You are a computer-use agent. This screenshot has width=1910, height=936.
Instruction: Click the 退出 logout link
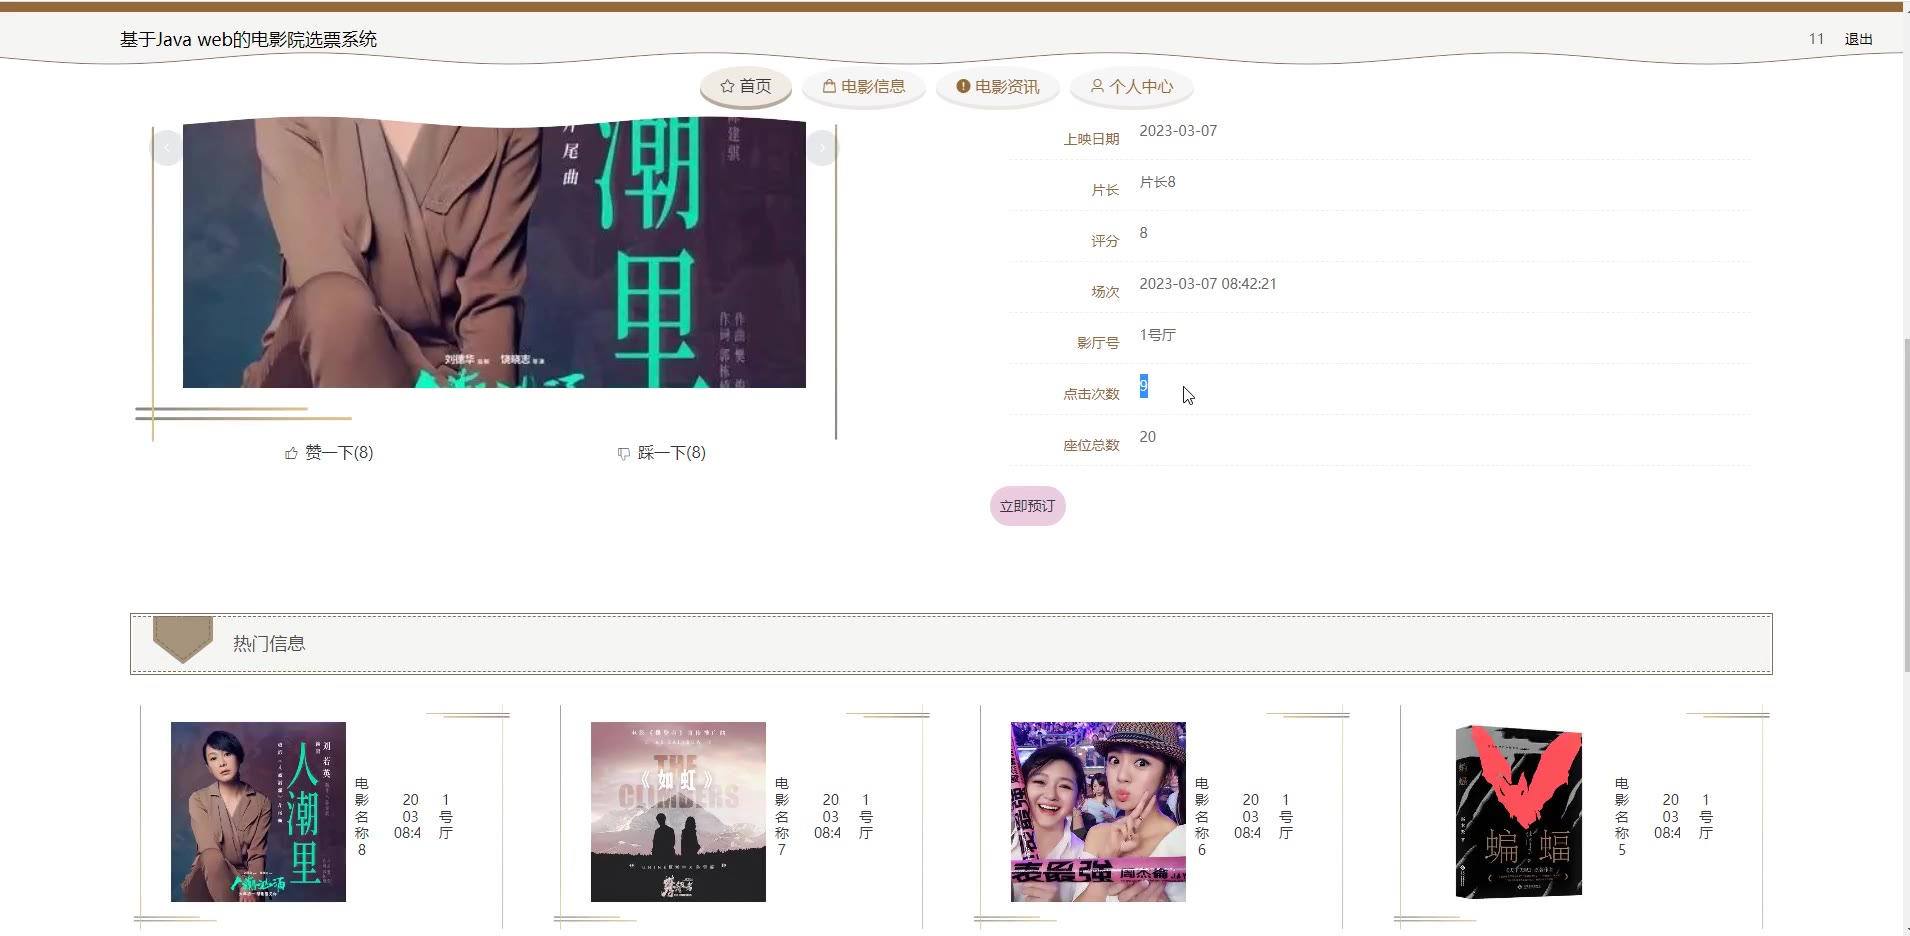(x=1858, y=39)
